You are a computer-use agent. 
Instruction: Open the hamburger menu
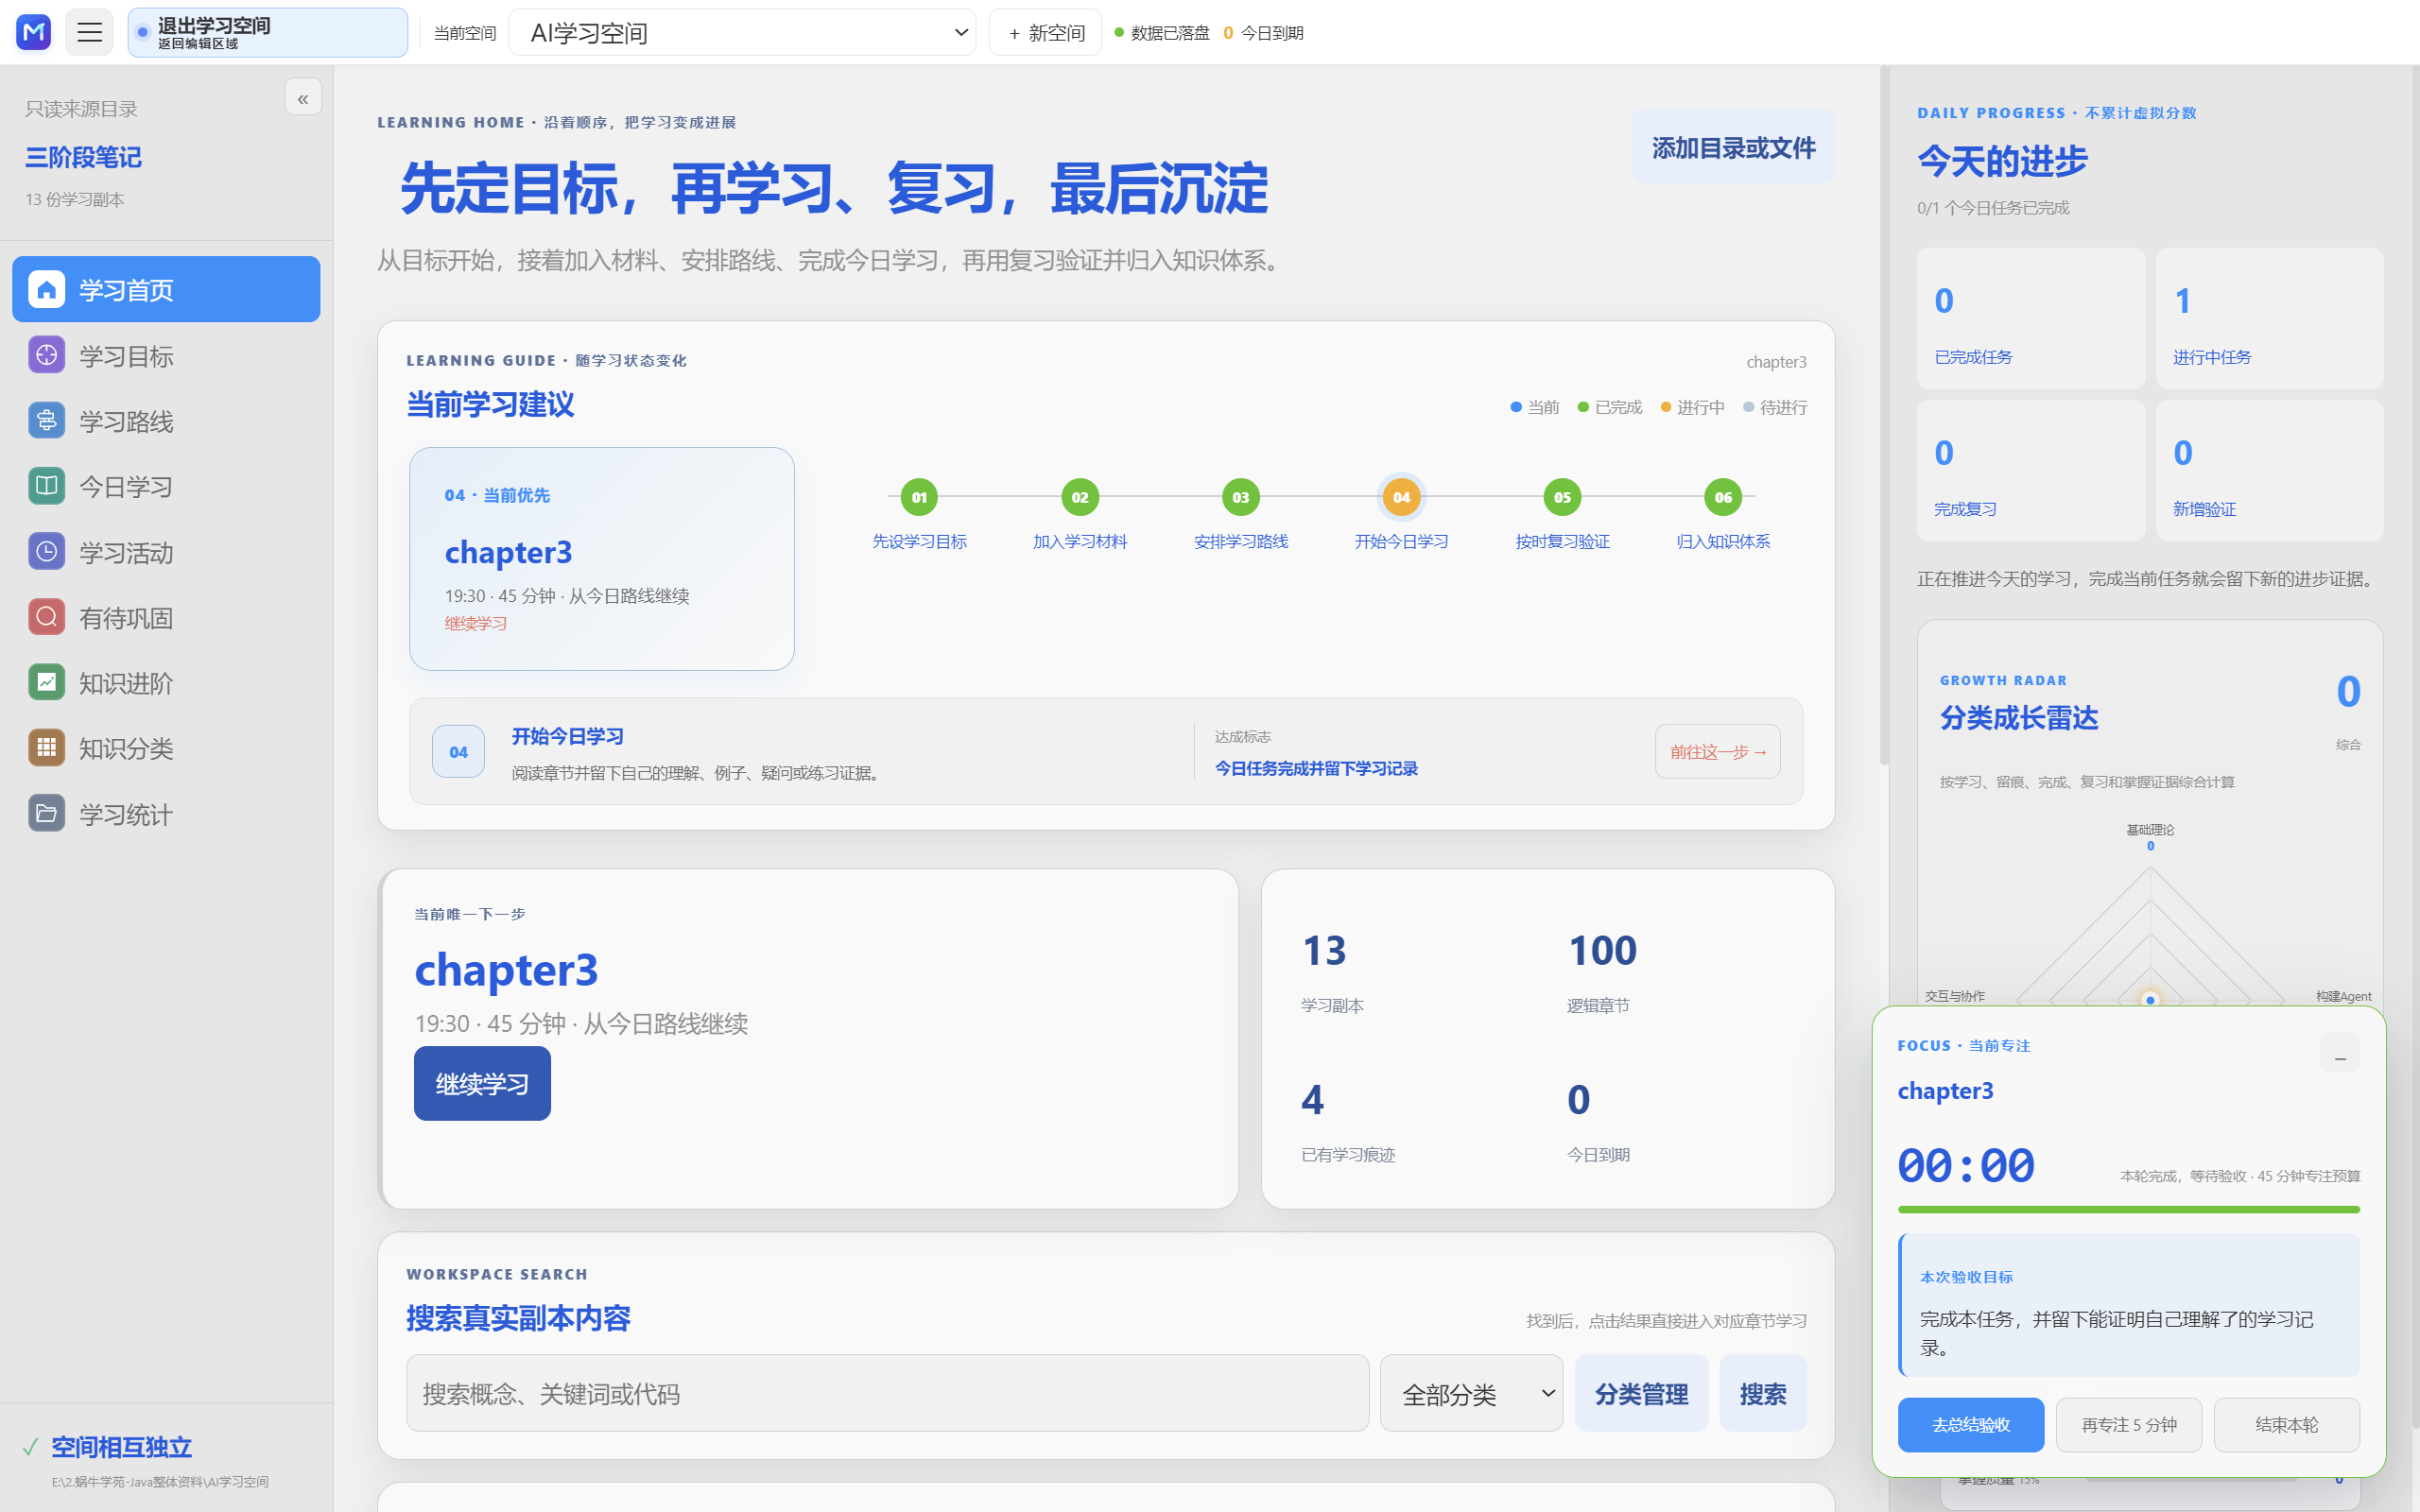pyautogui.click(x=89, y=32)
